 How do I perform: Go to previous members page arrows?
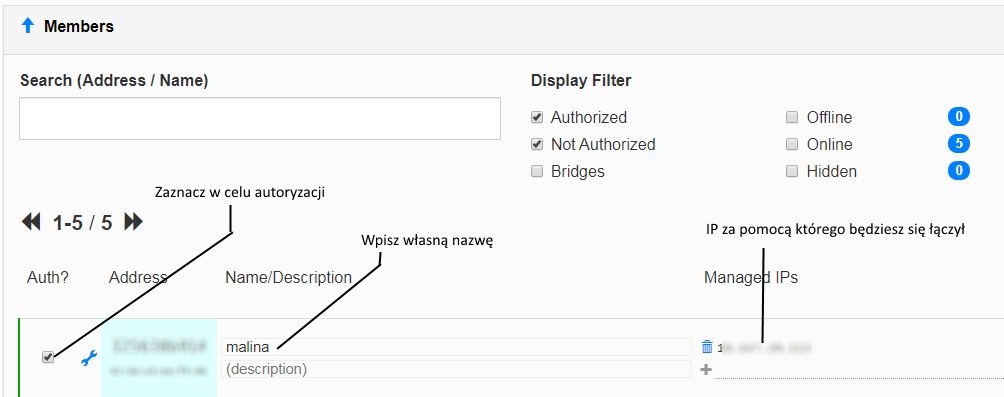31,222
